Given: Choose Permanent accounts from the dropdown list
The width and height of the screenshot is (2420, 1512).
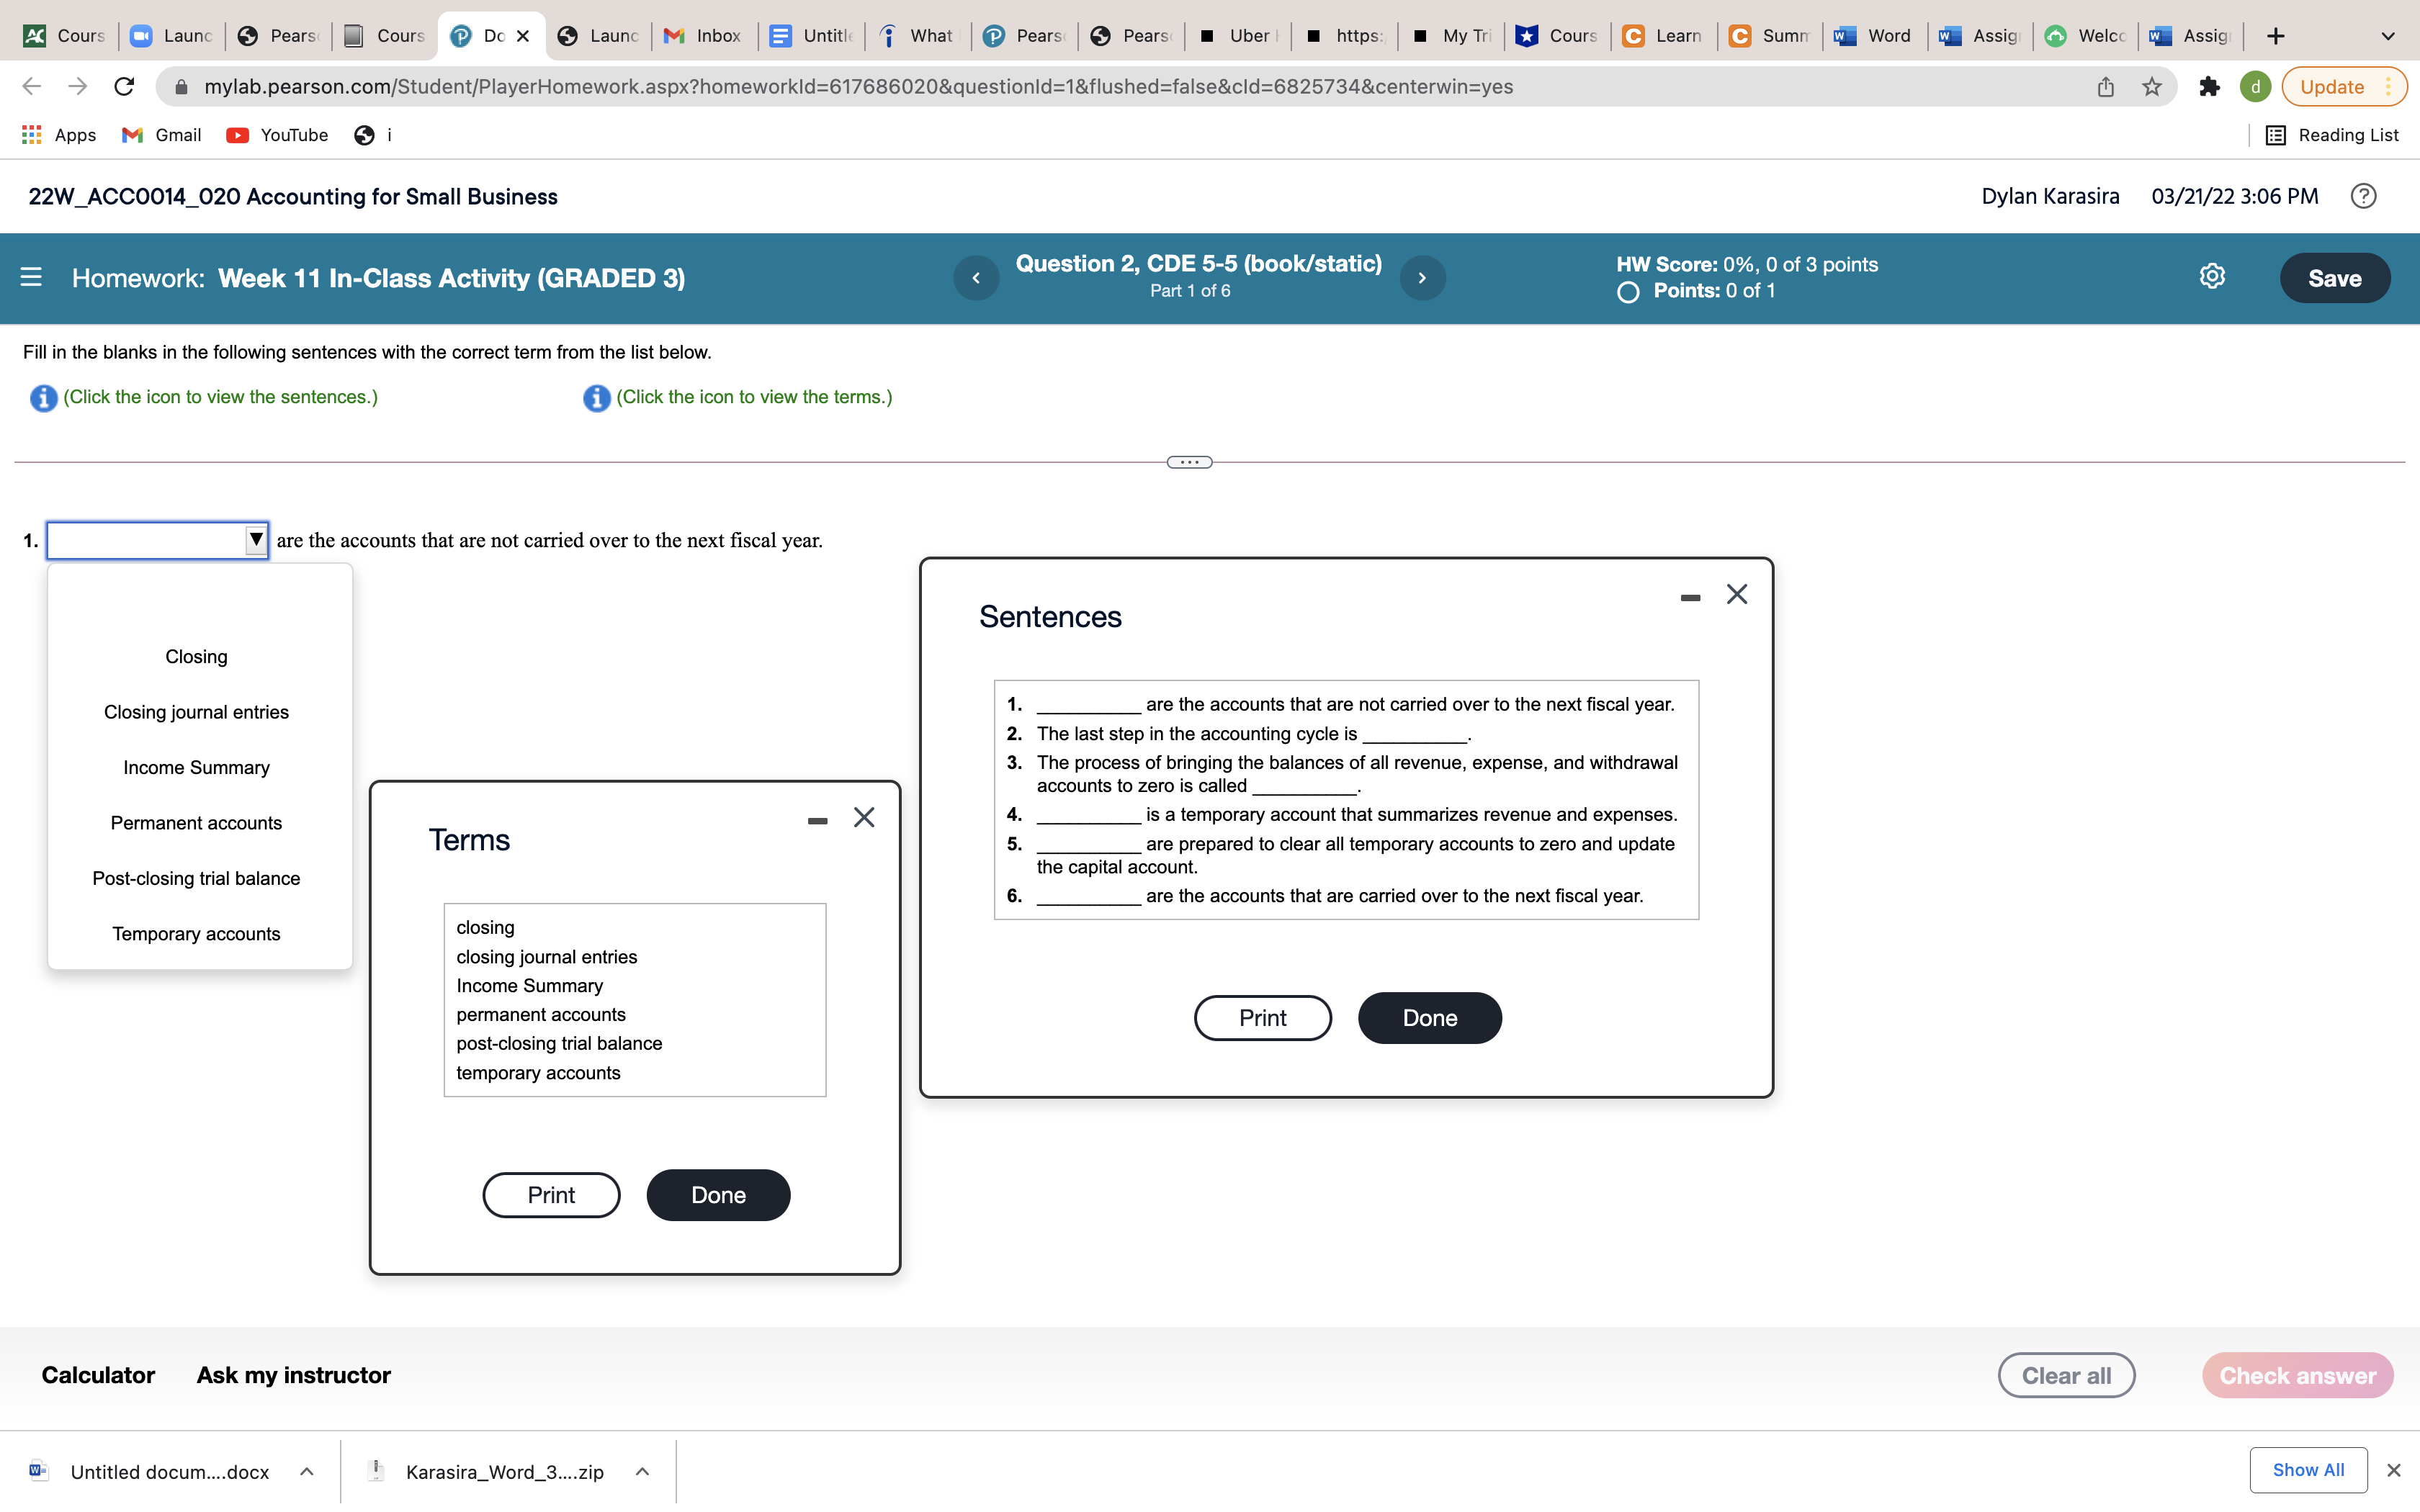Looking at the screenshot, I should click(196, 822).
